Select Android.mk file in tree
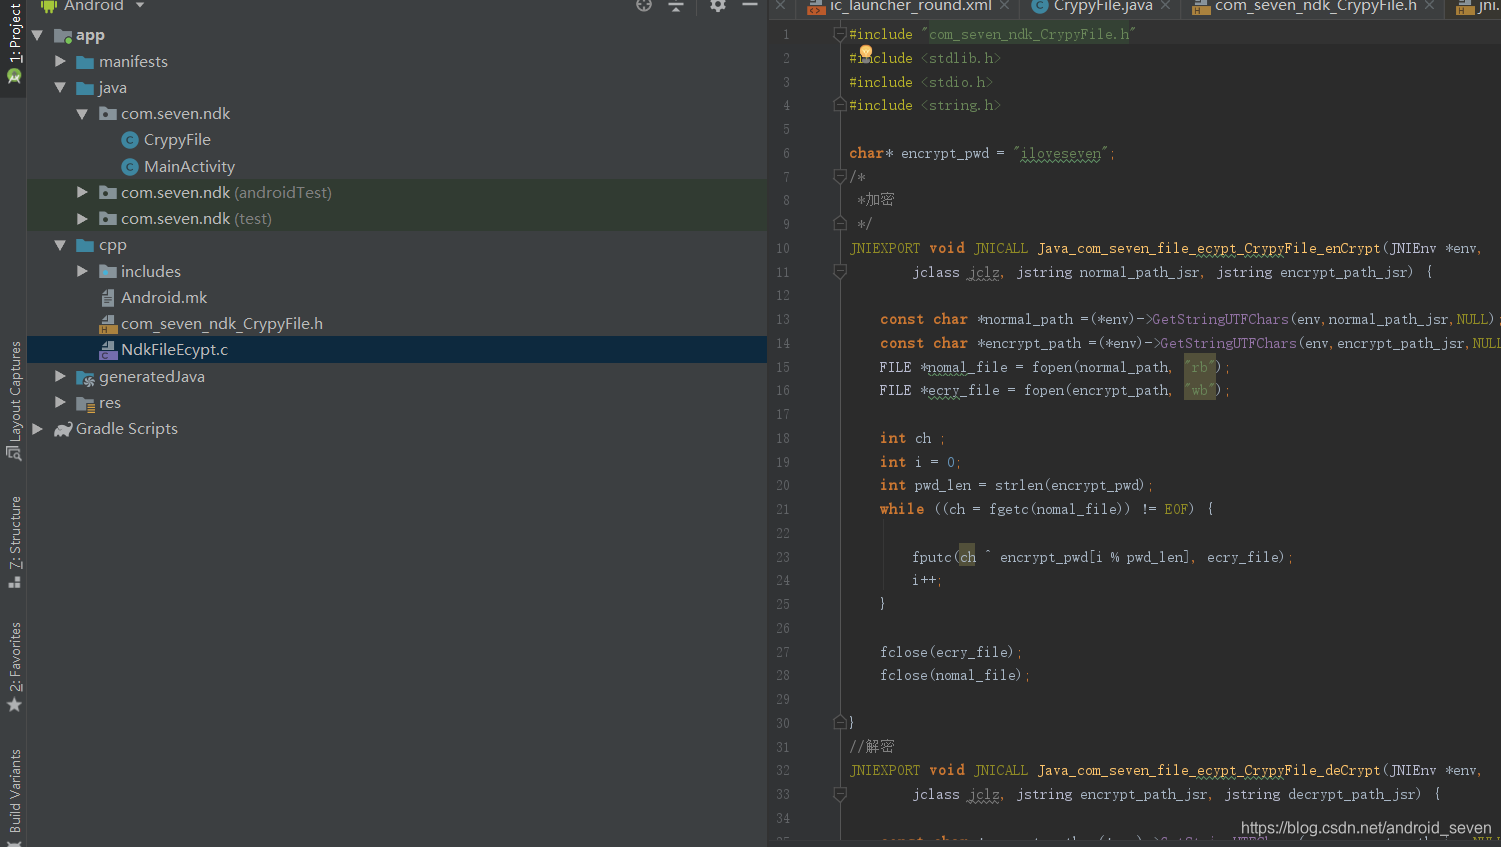The height and width of the screenshot is (847, 1501). [x=164, y=297]
